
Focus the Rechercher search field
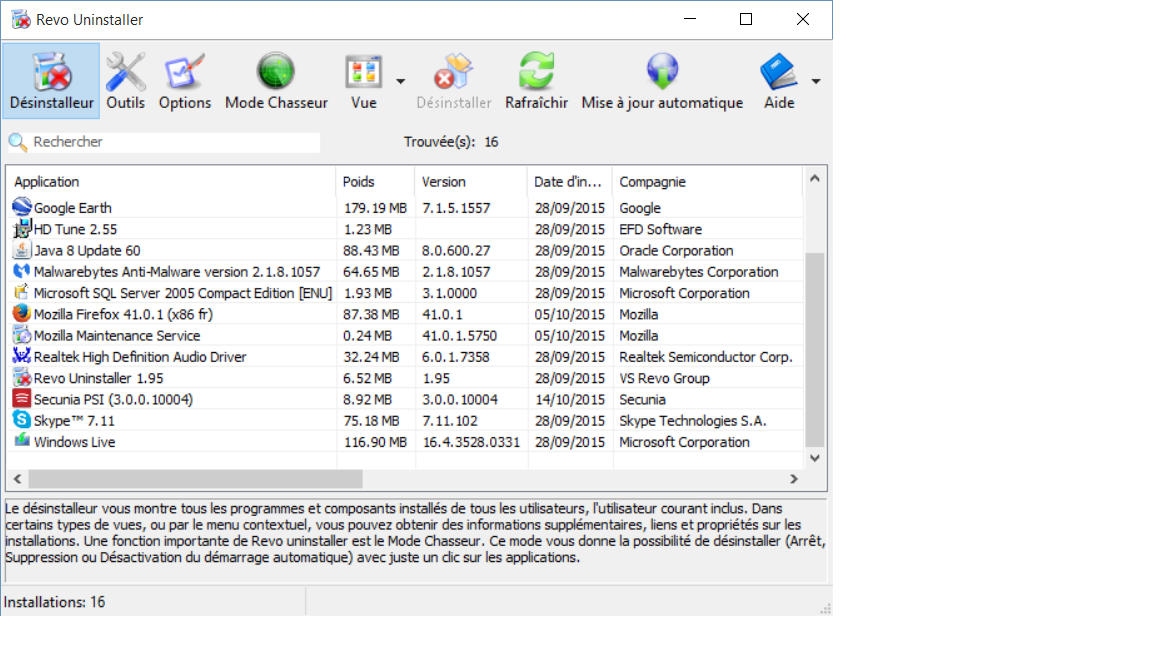click(x=175, y=142)
